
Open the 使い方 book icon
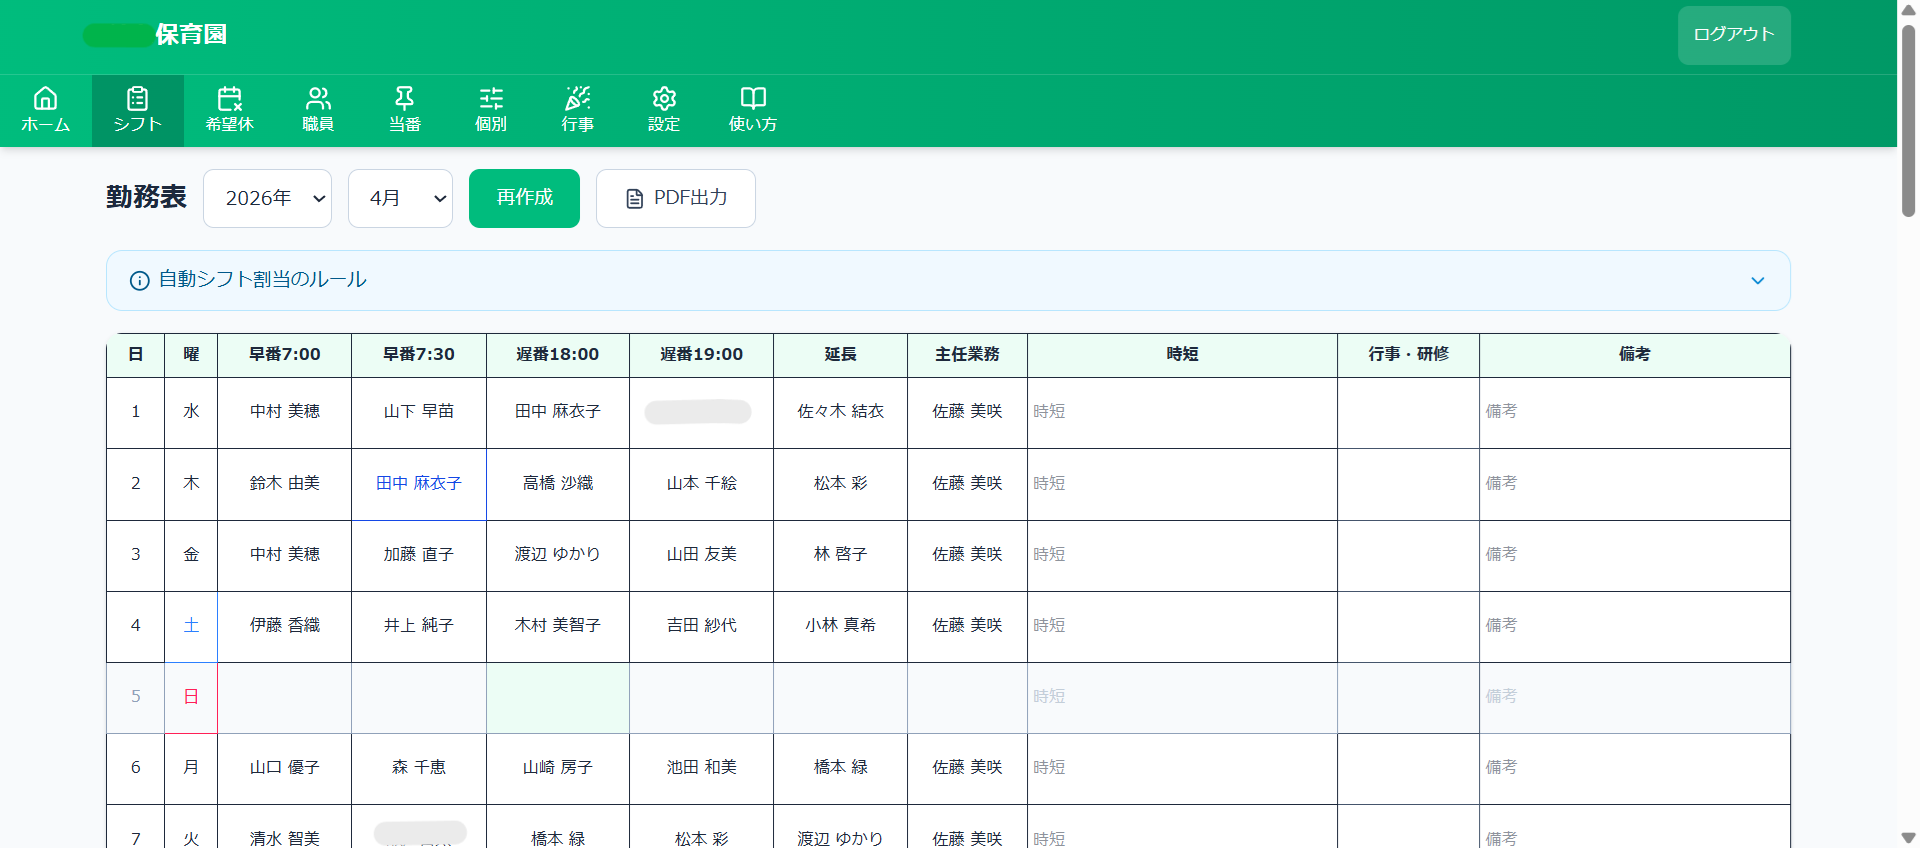click(753, 98)
